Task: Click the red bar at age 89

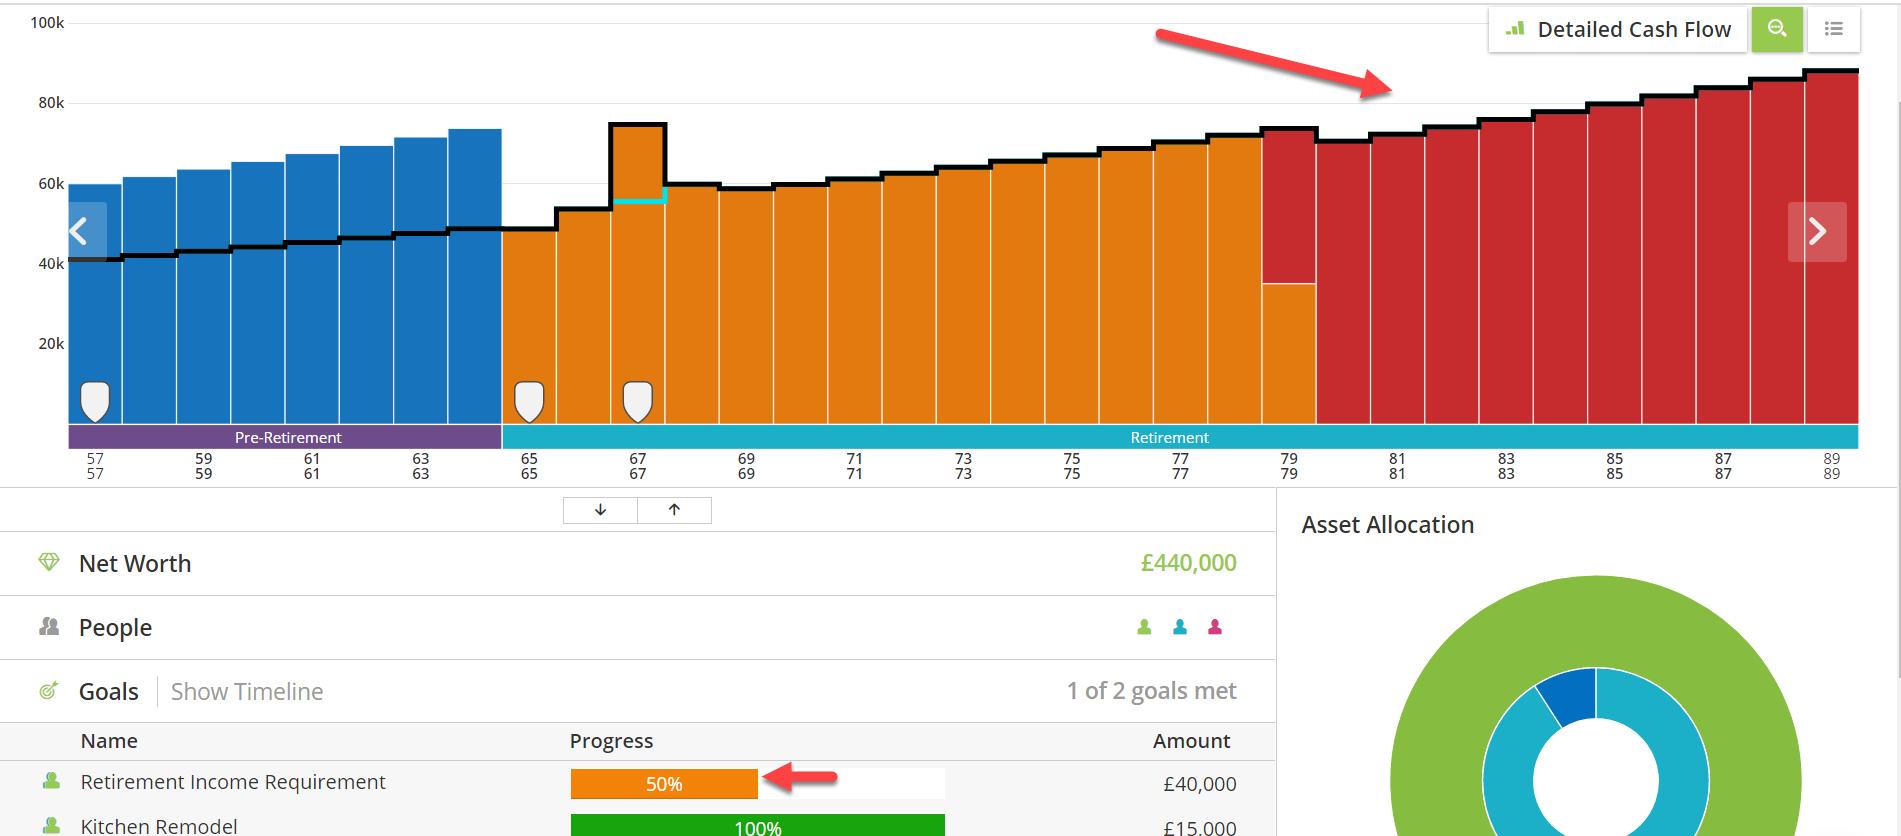Action: click(1831, 246)
